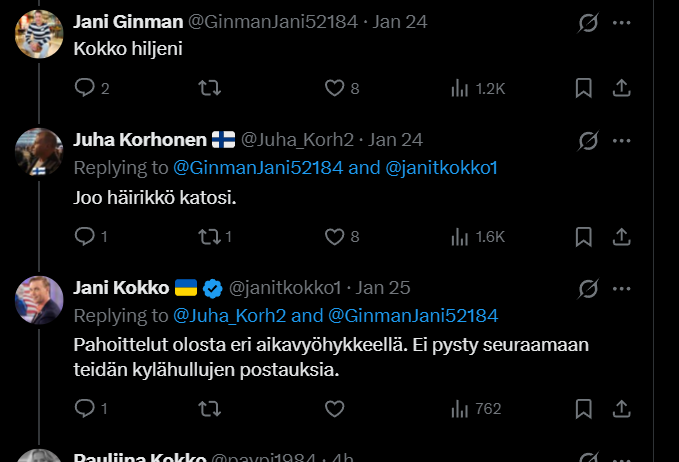Open Juha Korhonen's profile name link
679x462 pixels.
pos(140,140)
